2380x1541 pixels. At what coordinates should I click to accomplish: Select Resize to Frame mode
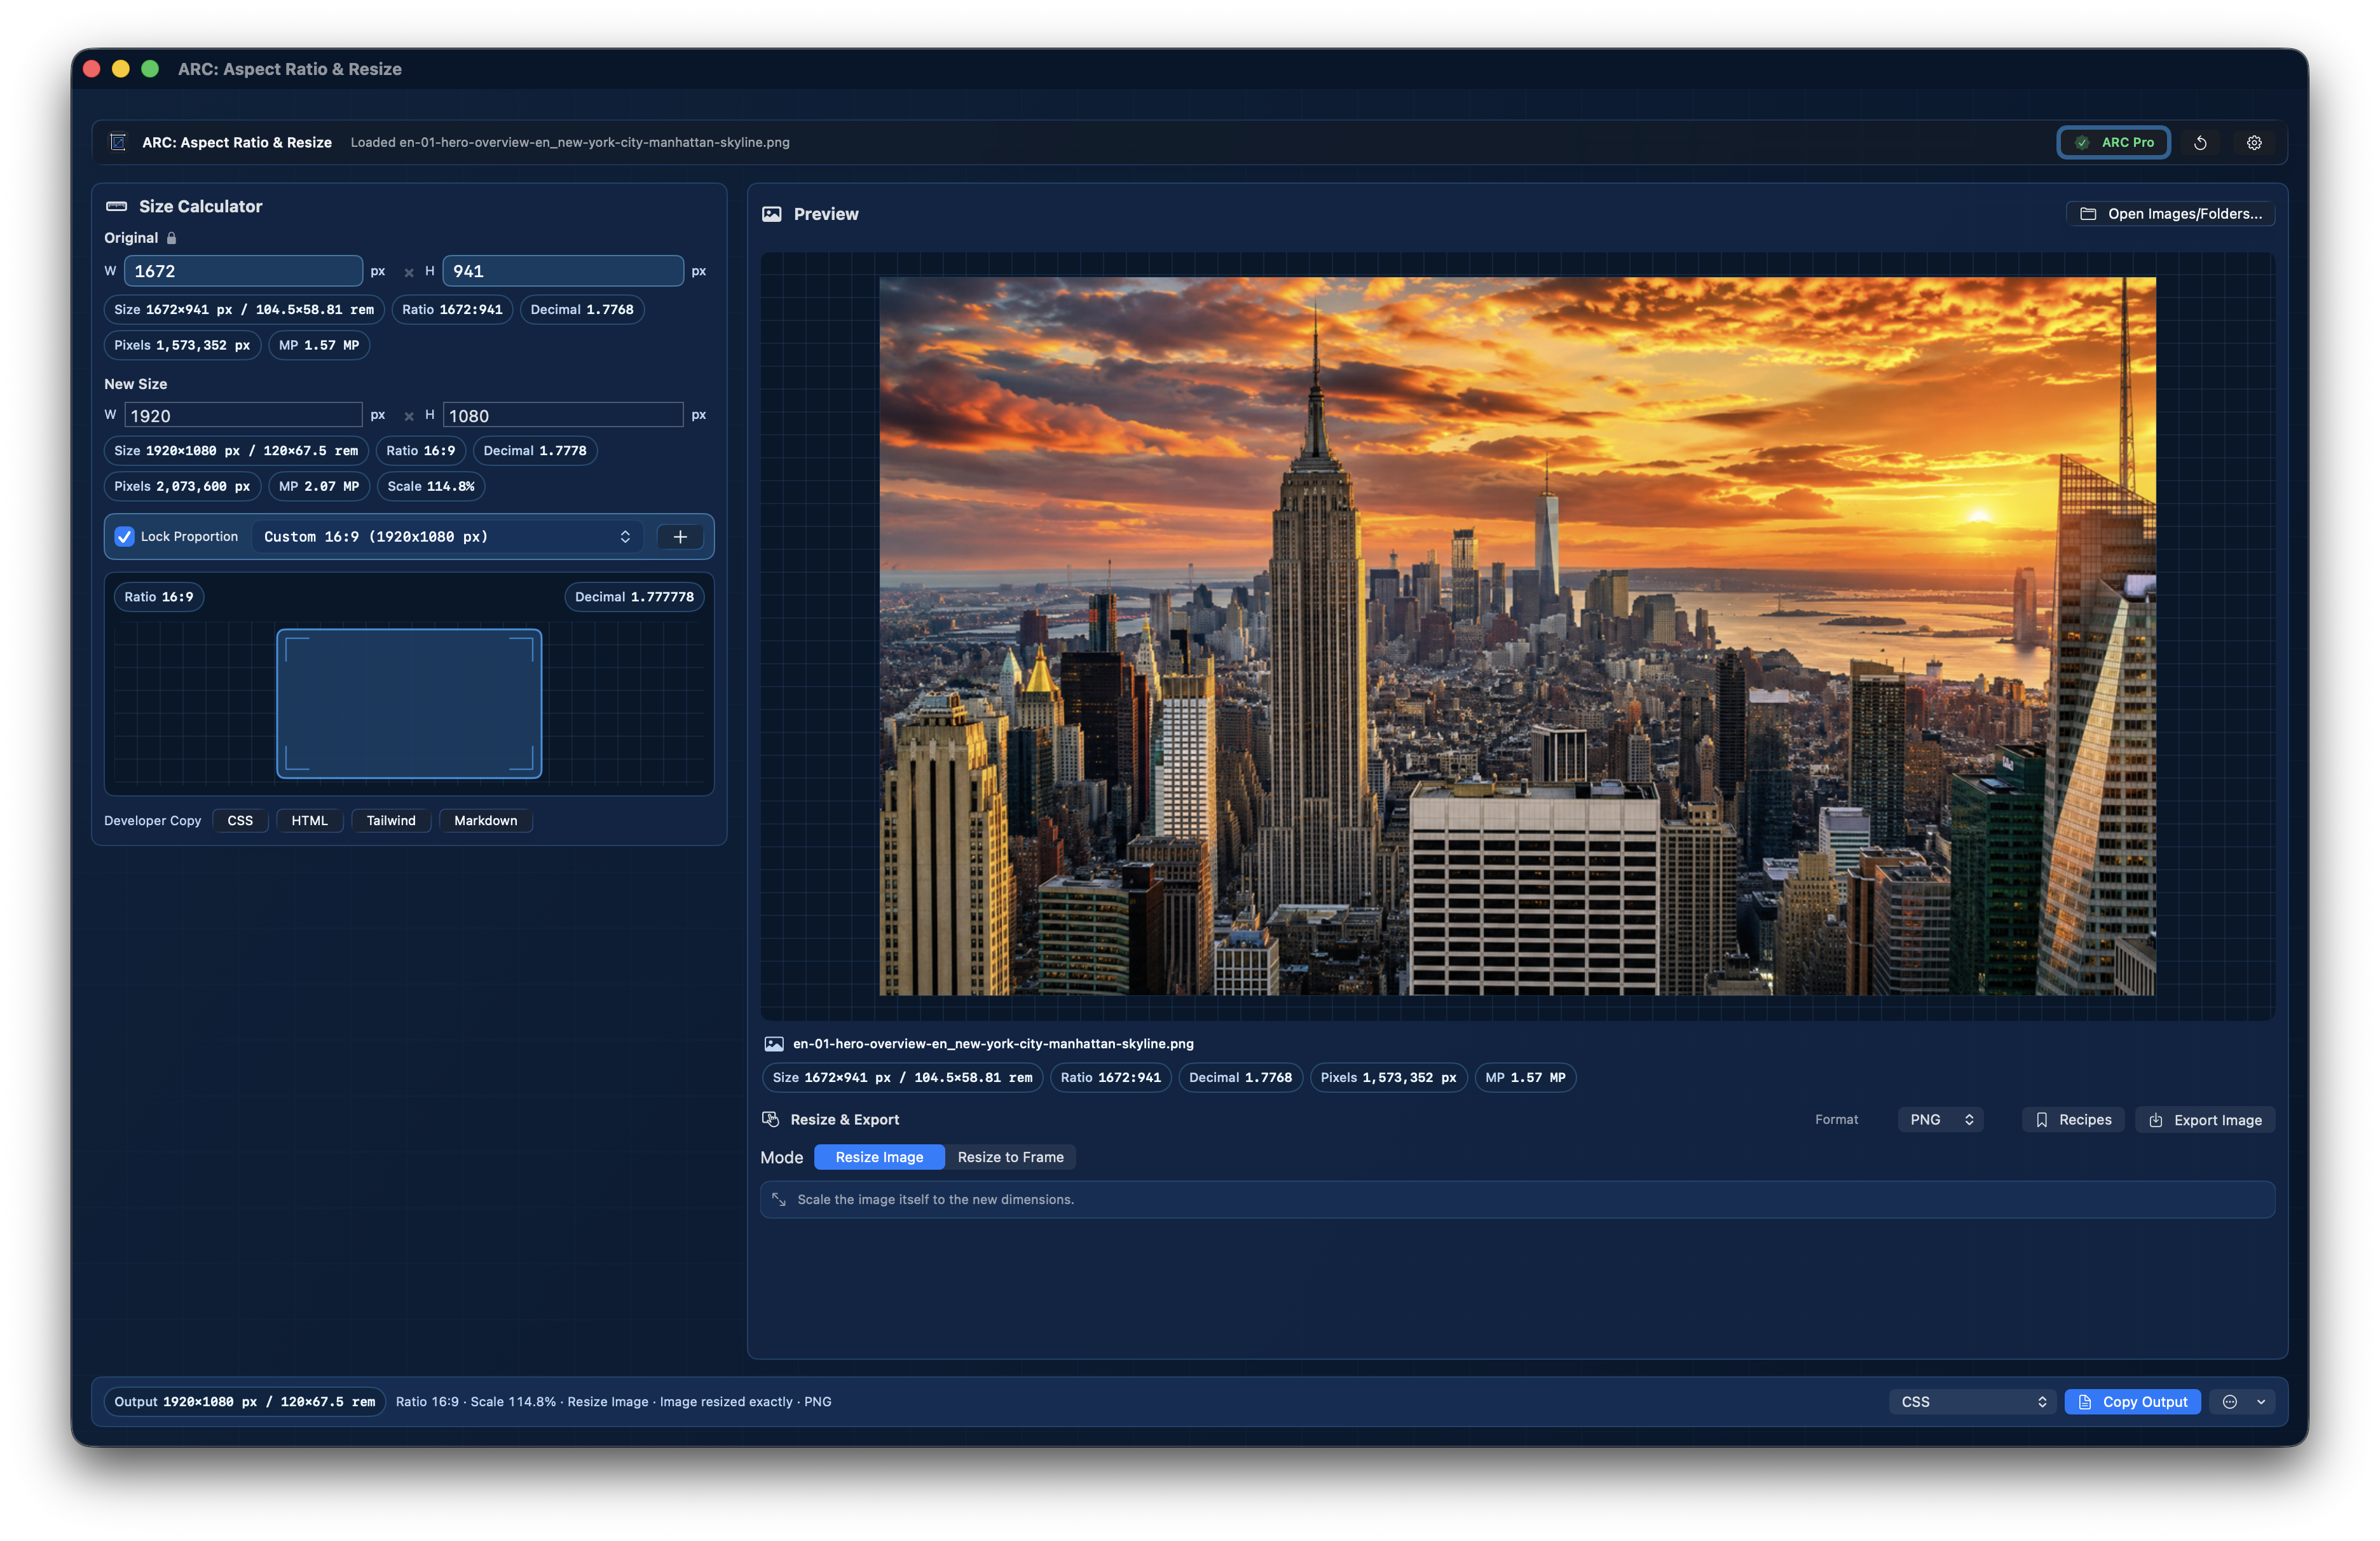(1010, 1157)
